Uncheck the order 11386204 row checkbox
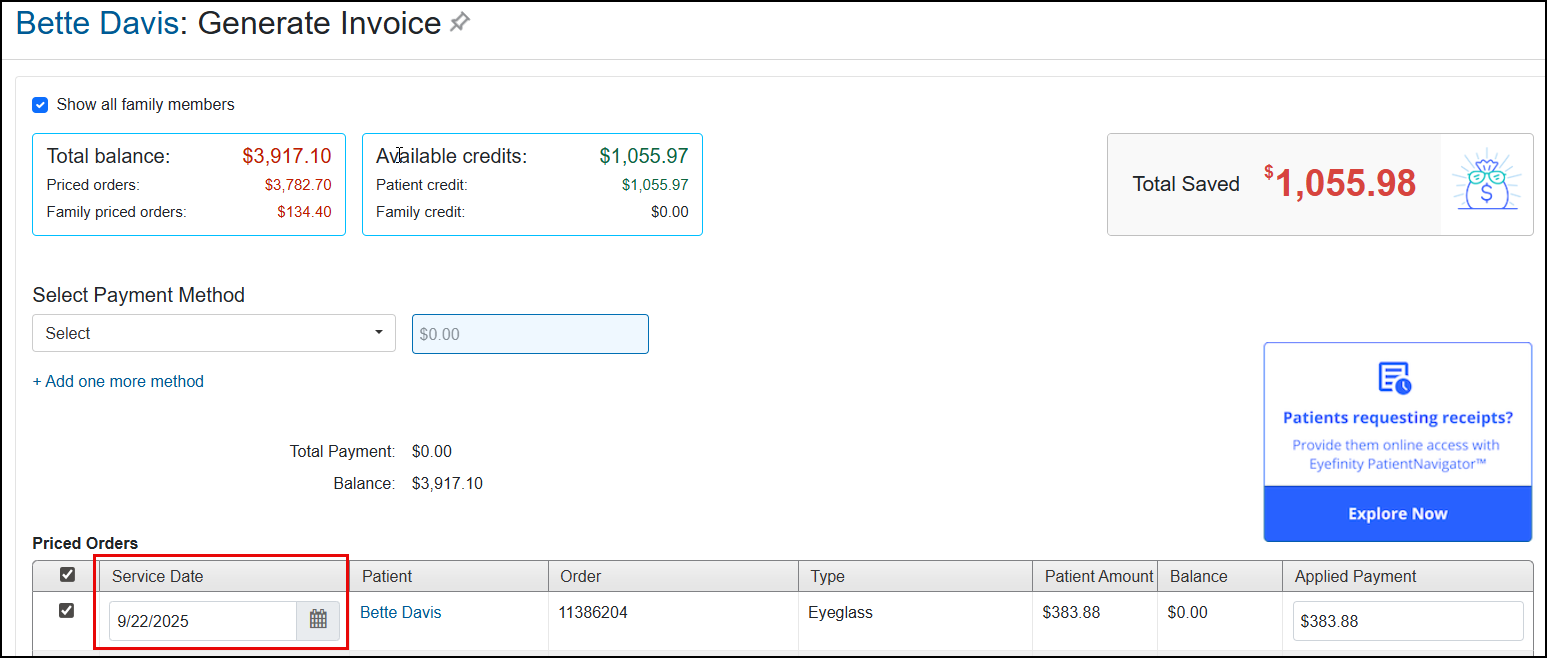The height and width of the screenshot is (658, 1547). (x=67, y=611)
